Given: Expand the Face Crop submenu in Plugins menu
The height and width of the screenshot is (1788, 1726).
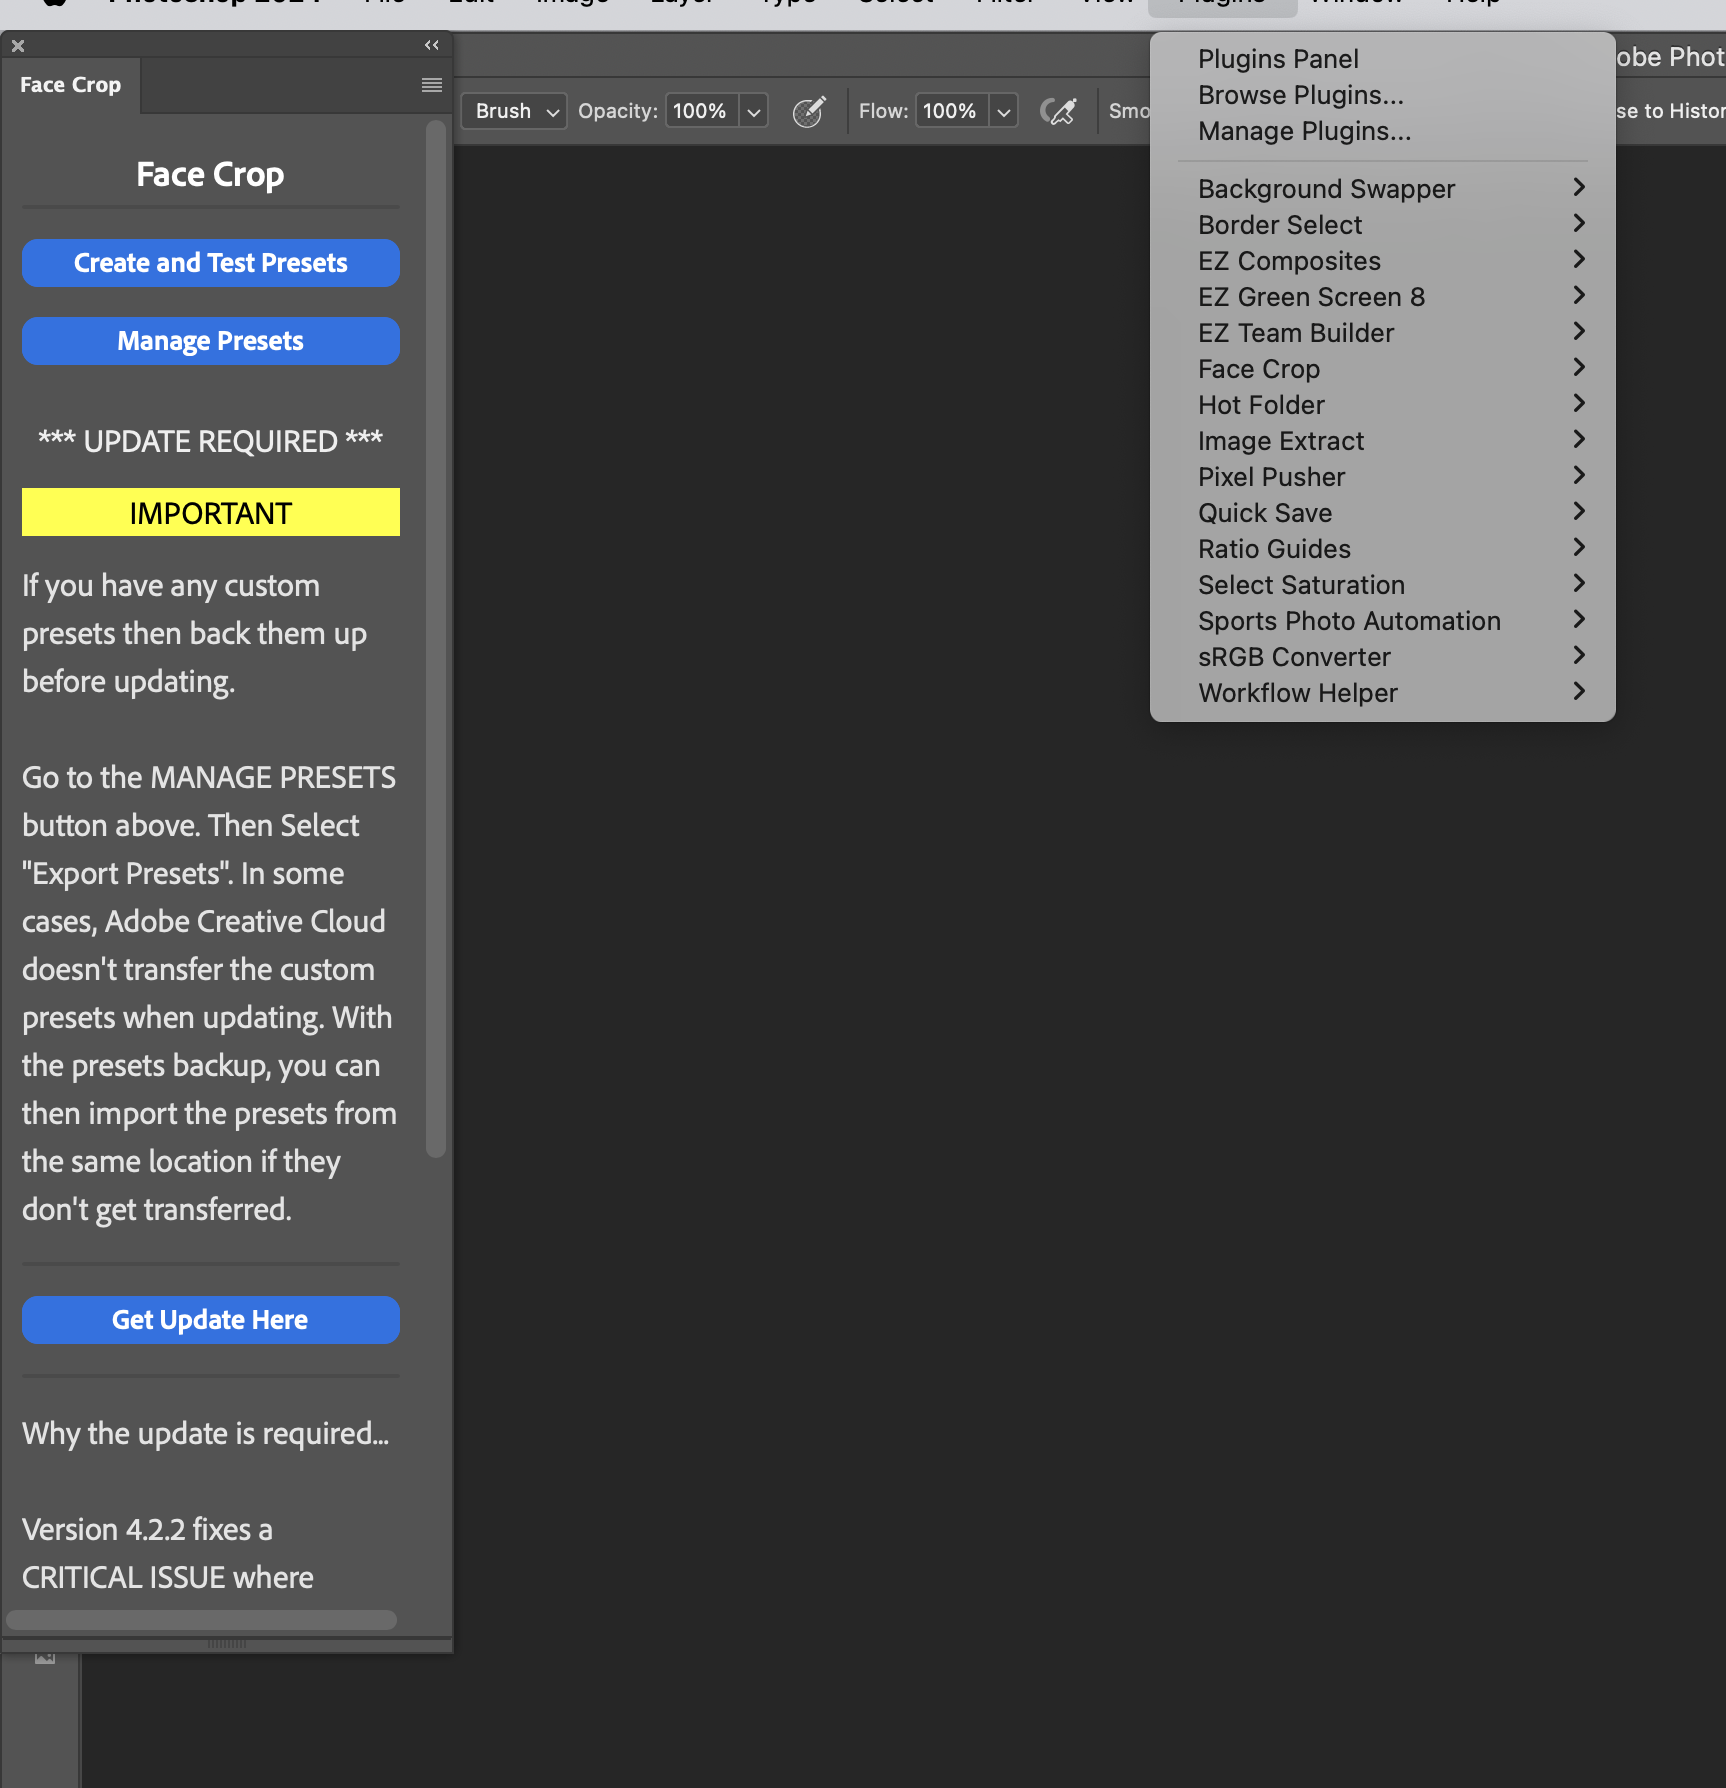Looking at the screenshot, I should tap(1382, 369).
